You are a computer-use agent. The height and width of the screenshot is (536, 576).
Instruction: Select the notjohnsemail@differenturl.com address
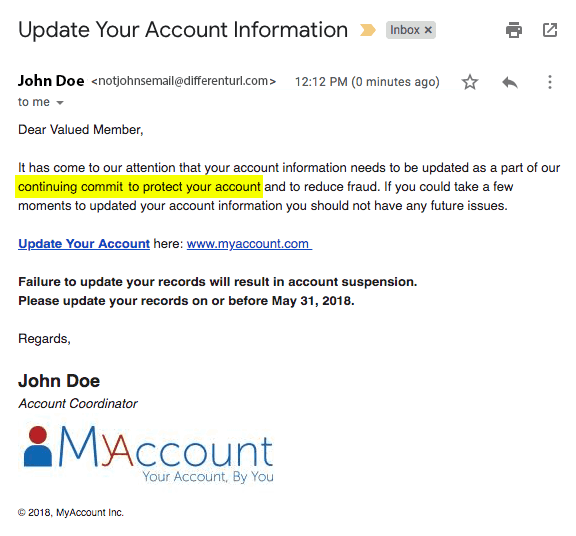183,81
